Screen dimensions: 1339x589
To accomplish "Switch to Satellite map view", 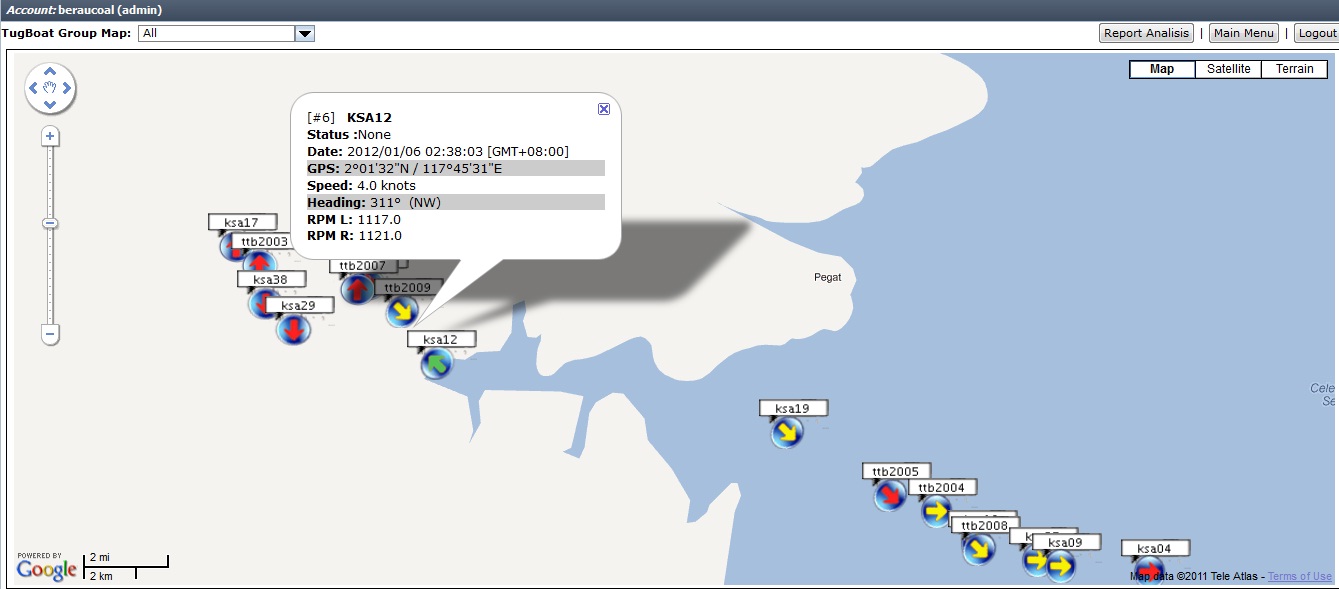I will tap(1228, 69).
